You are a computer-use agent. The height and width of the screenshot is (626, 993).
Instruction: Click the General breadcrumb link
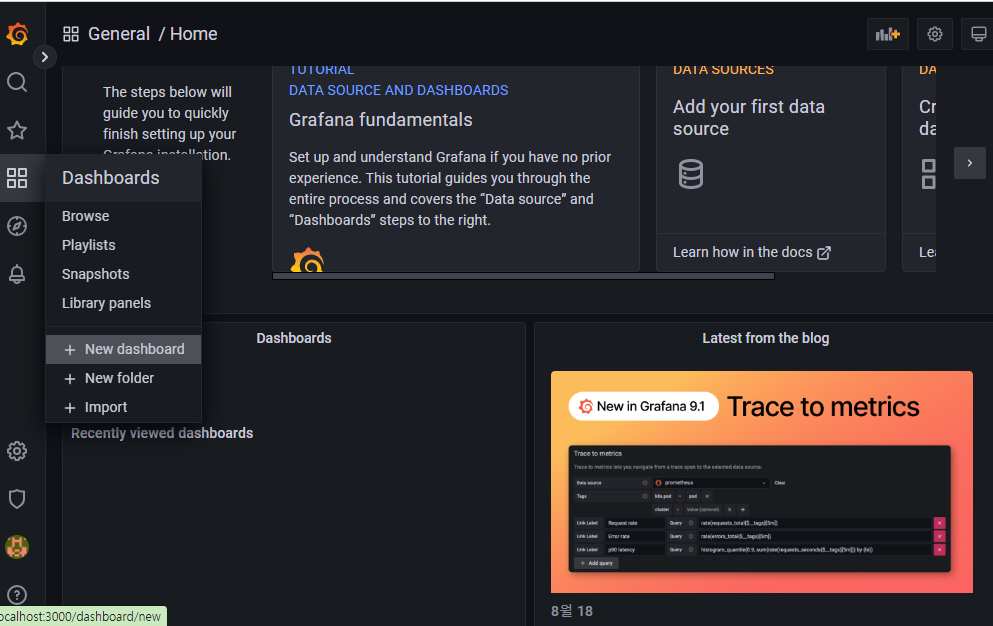tap(119, 34)
